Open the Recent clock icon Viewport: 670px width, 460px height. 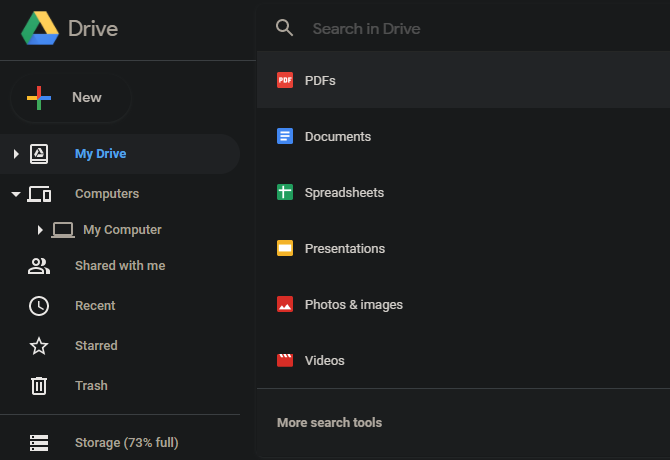(x=39, y=306)
